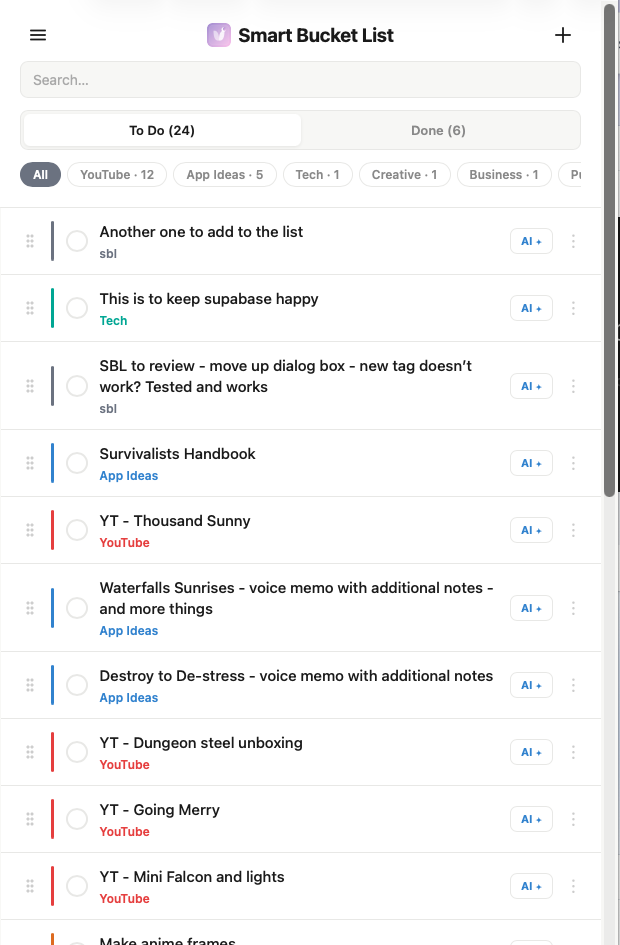Filter by Tech · 1 tag
620x945 pixels.
318,175
